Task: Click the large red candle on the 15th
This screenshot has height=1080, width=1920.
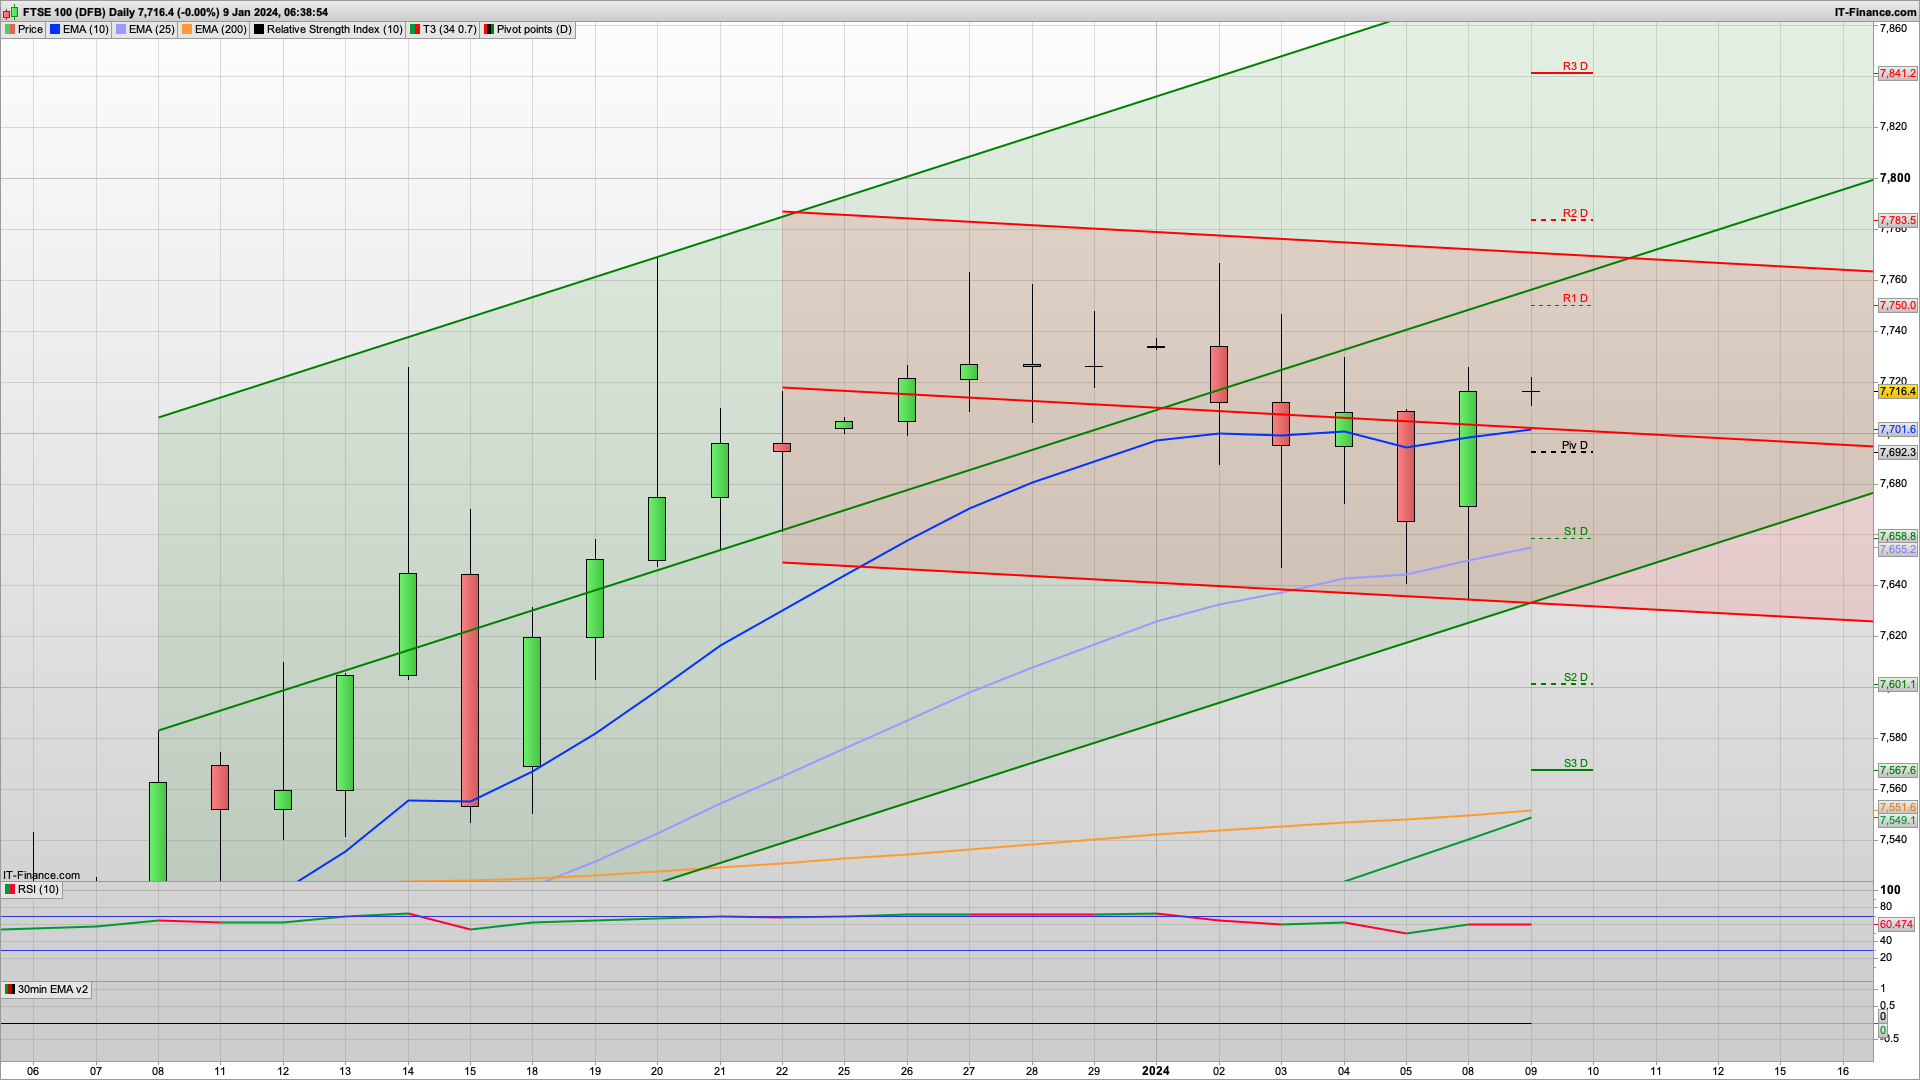Action: [x=470, y=689]
